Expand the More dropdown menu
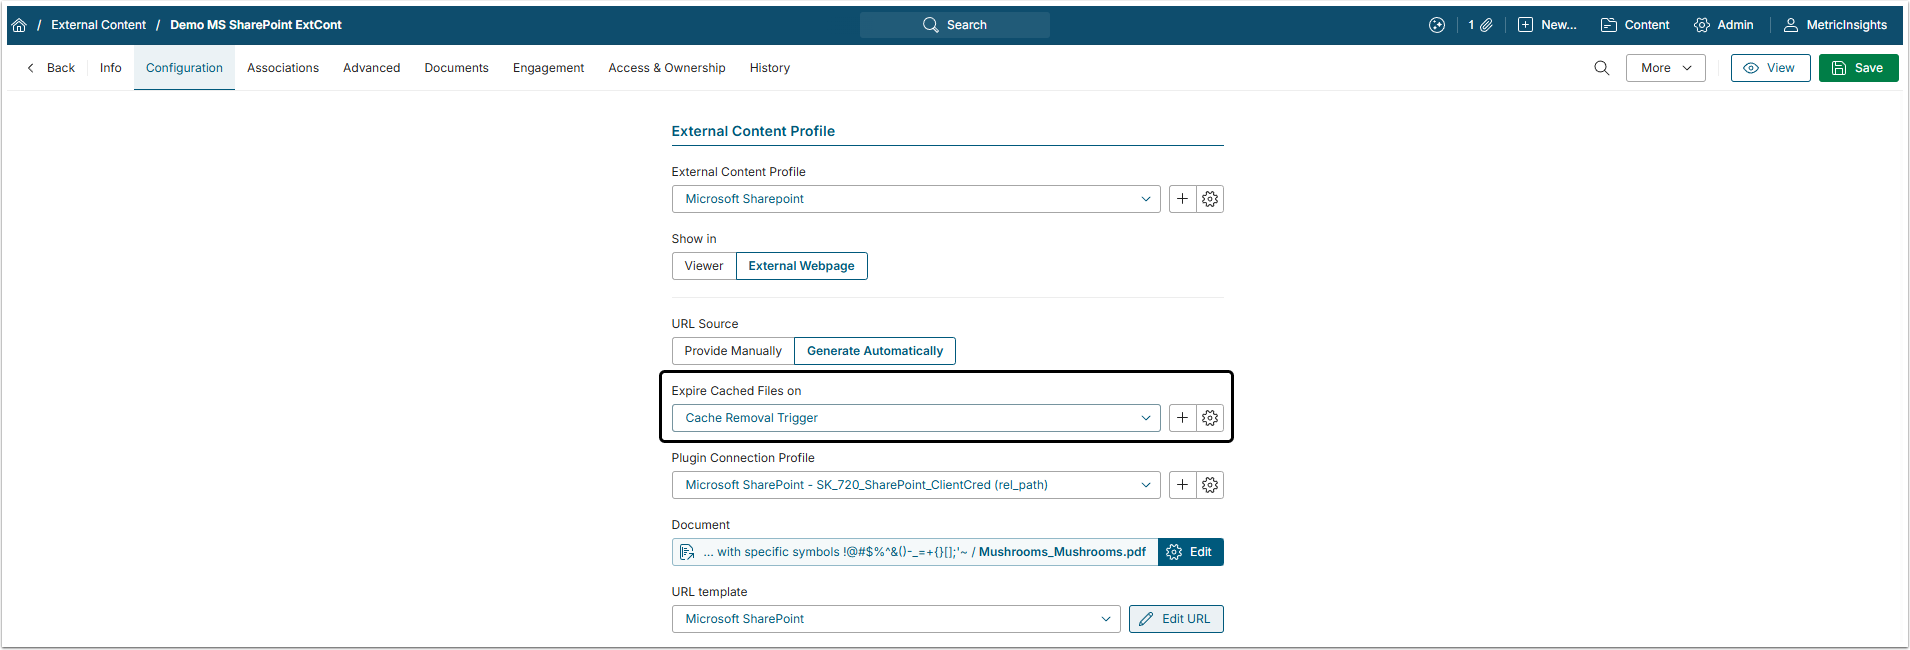 click(x=1665, y=68)
